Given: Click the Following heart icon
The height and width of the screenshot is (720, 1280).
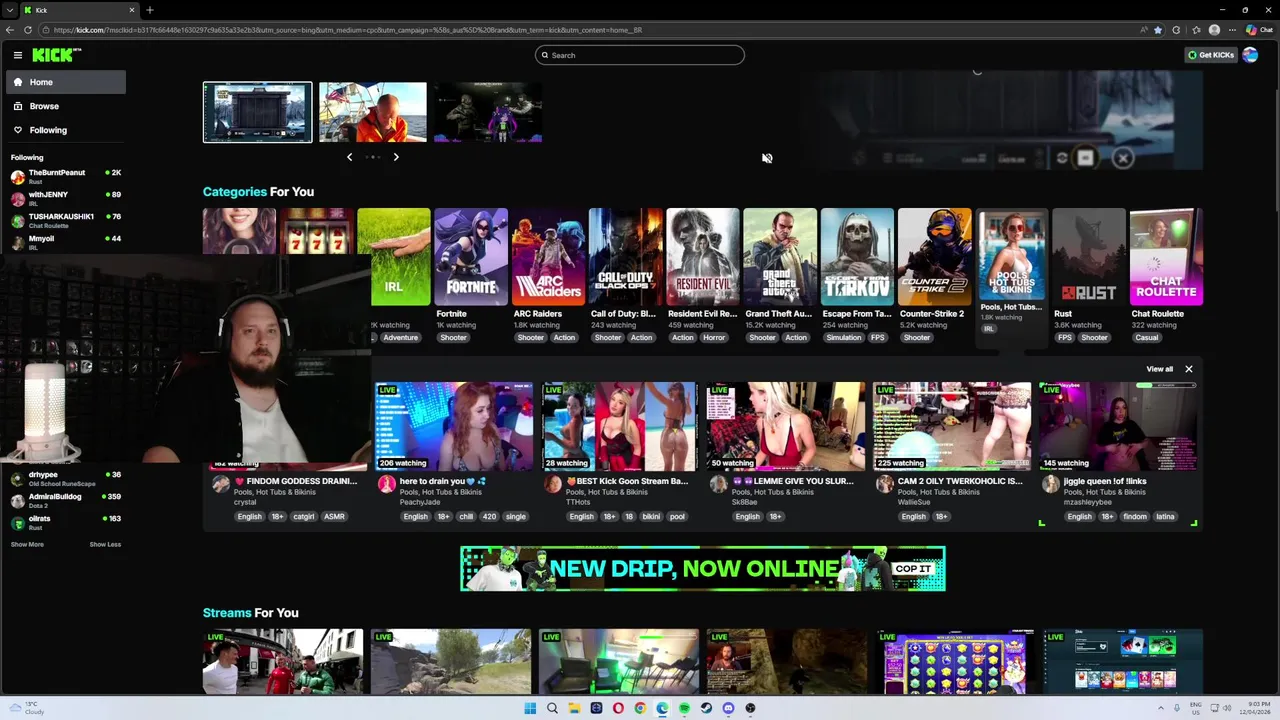Looking at the screenshot, I should click(18, 130).
